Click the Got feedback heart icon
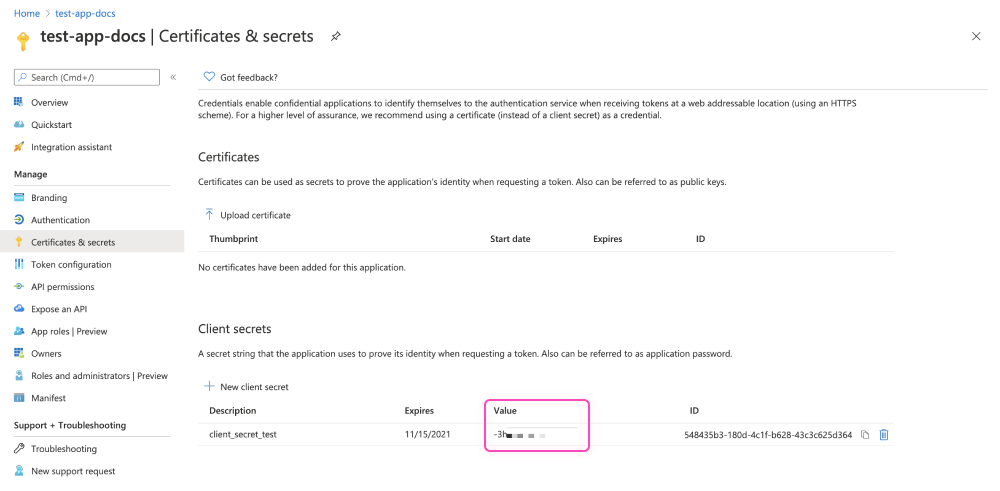Screen dimensions: 1000x491 coord(209,77)
